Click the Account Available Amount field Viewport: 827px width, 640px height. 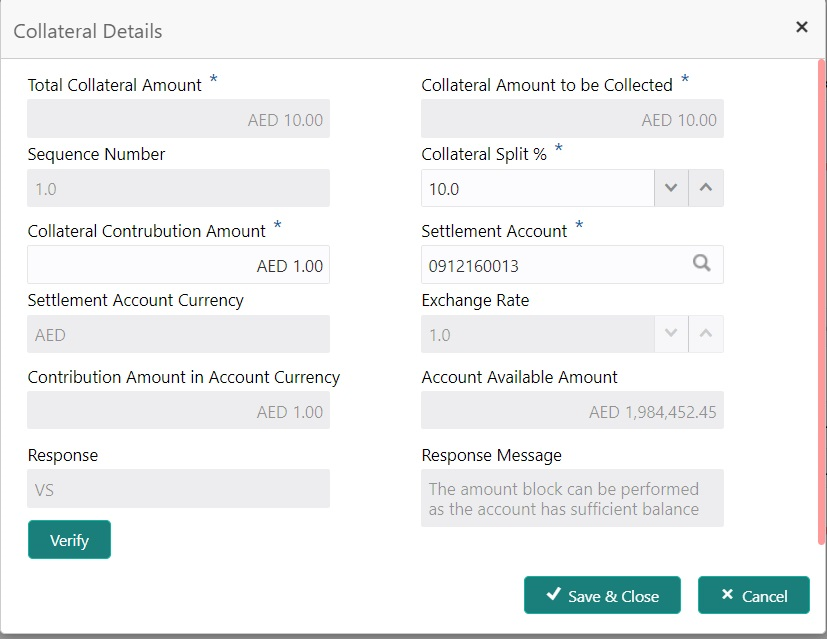point(572,411)
